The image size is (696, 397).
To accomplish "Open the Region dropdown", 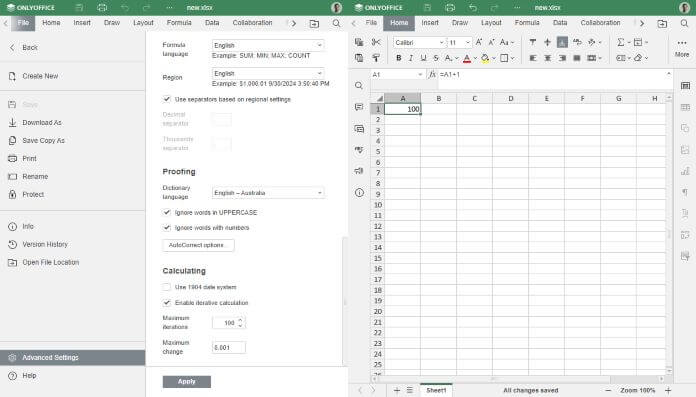I will click(x=268, y=73).
